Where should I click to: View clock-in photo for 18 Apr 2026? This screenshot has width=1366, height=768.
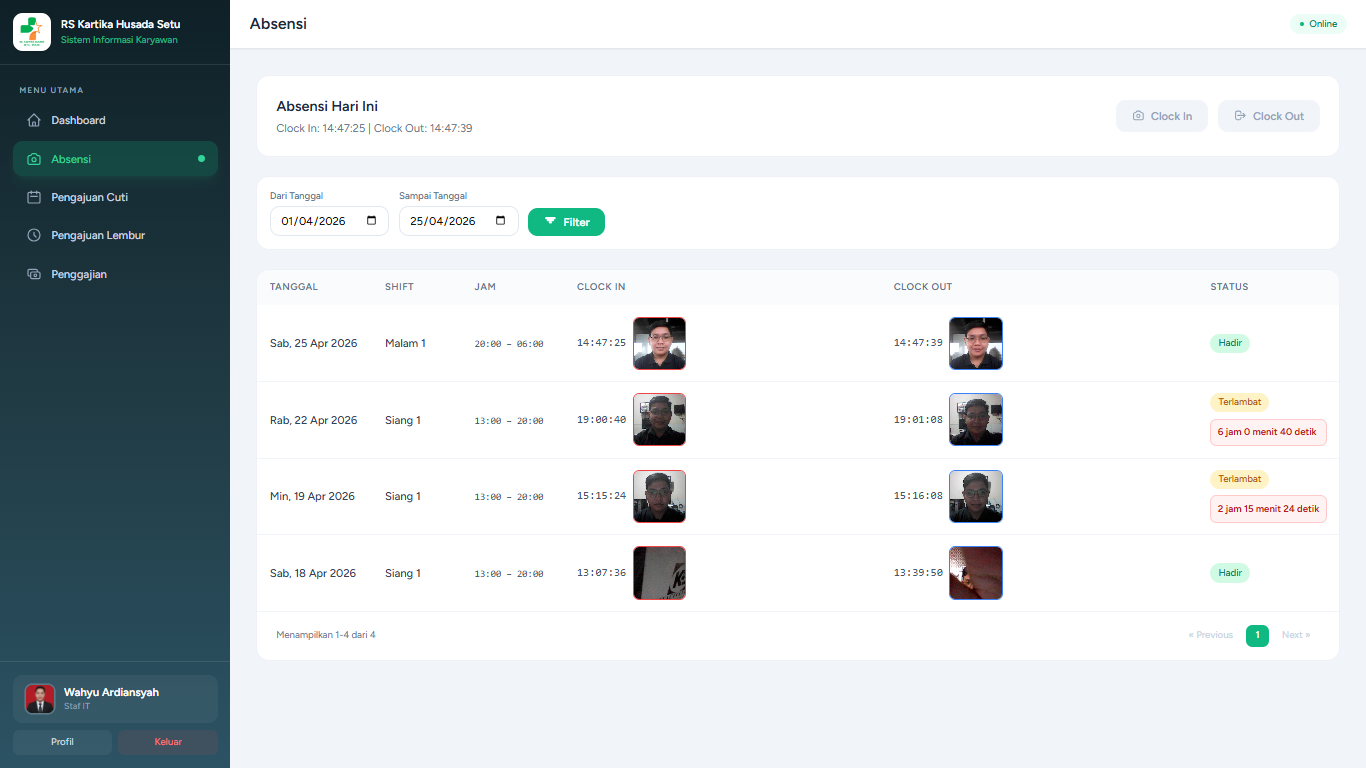(x=659, y=573)
